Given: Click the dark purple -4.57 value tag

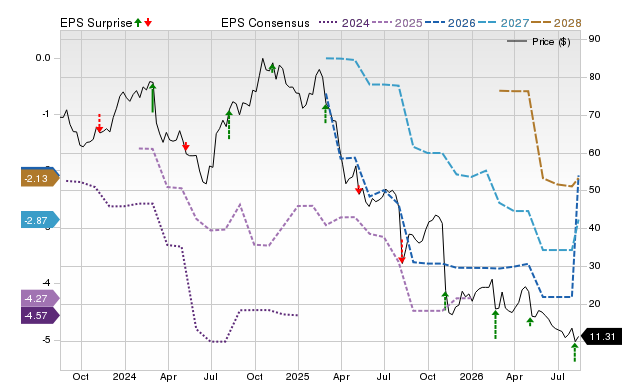Looking at the screenshot, I should click(x=40, y=315).
